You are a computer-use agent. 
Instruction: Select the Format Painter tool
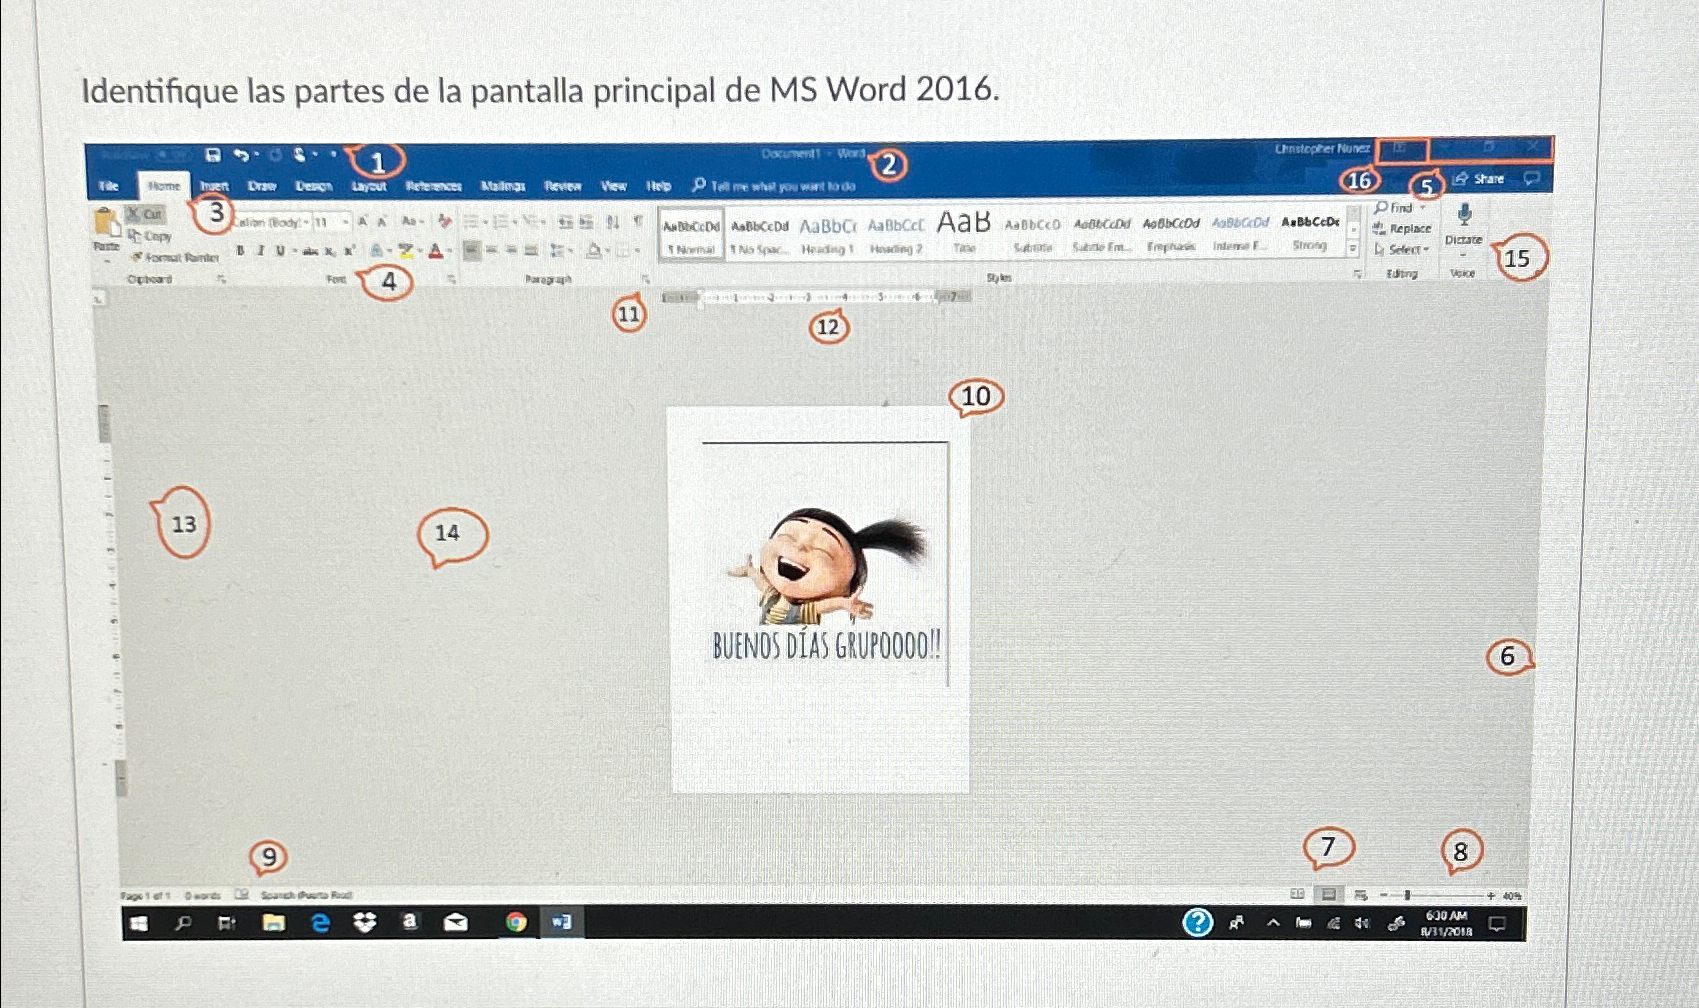point(175,257)
